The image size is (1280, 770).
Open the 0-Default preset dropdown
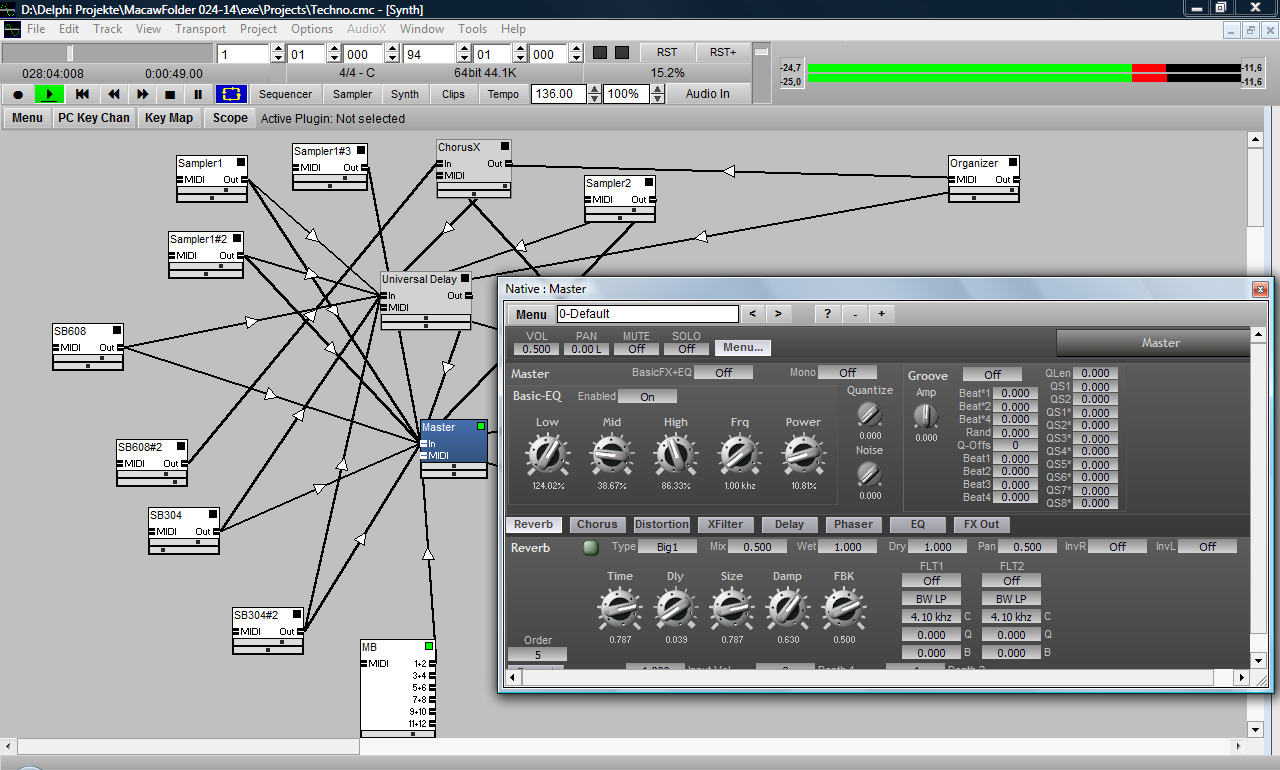pyautogui.click(x=647, y=313)
